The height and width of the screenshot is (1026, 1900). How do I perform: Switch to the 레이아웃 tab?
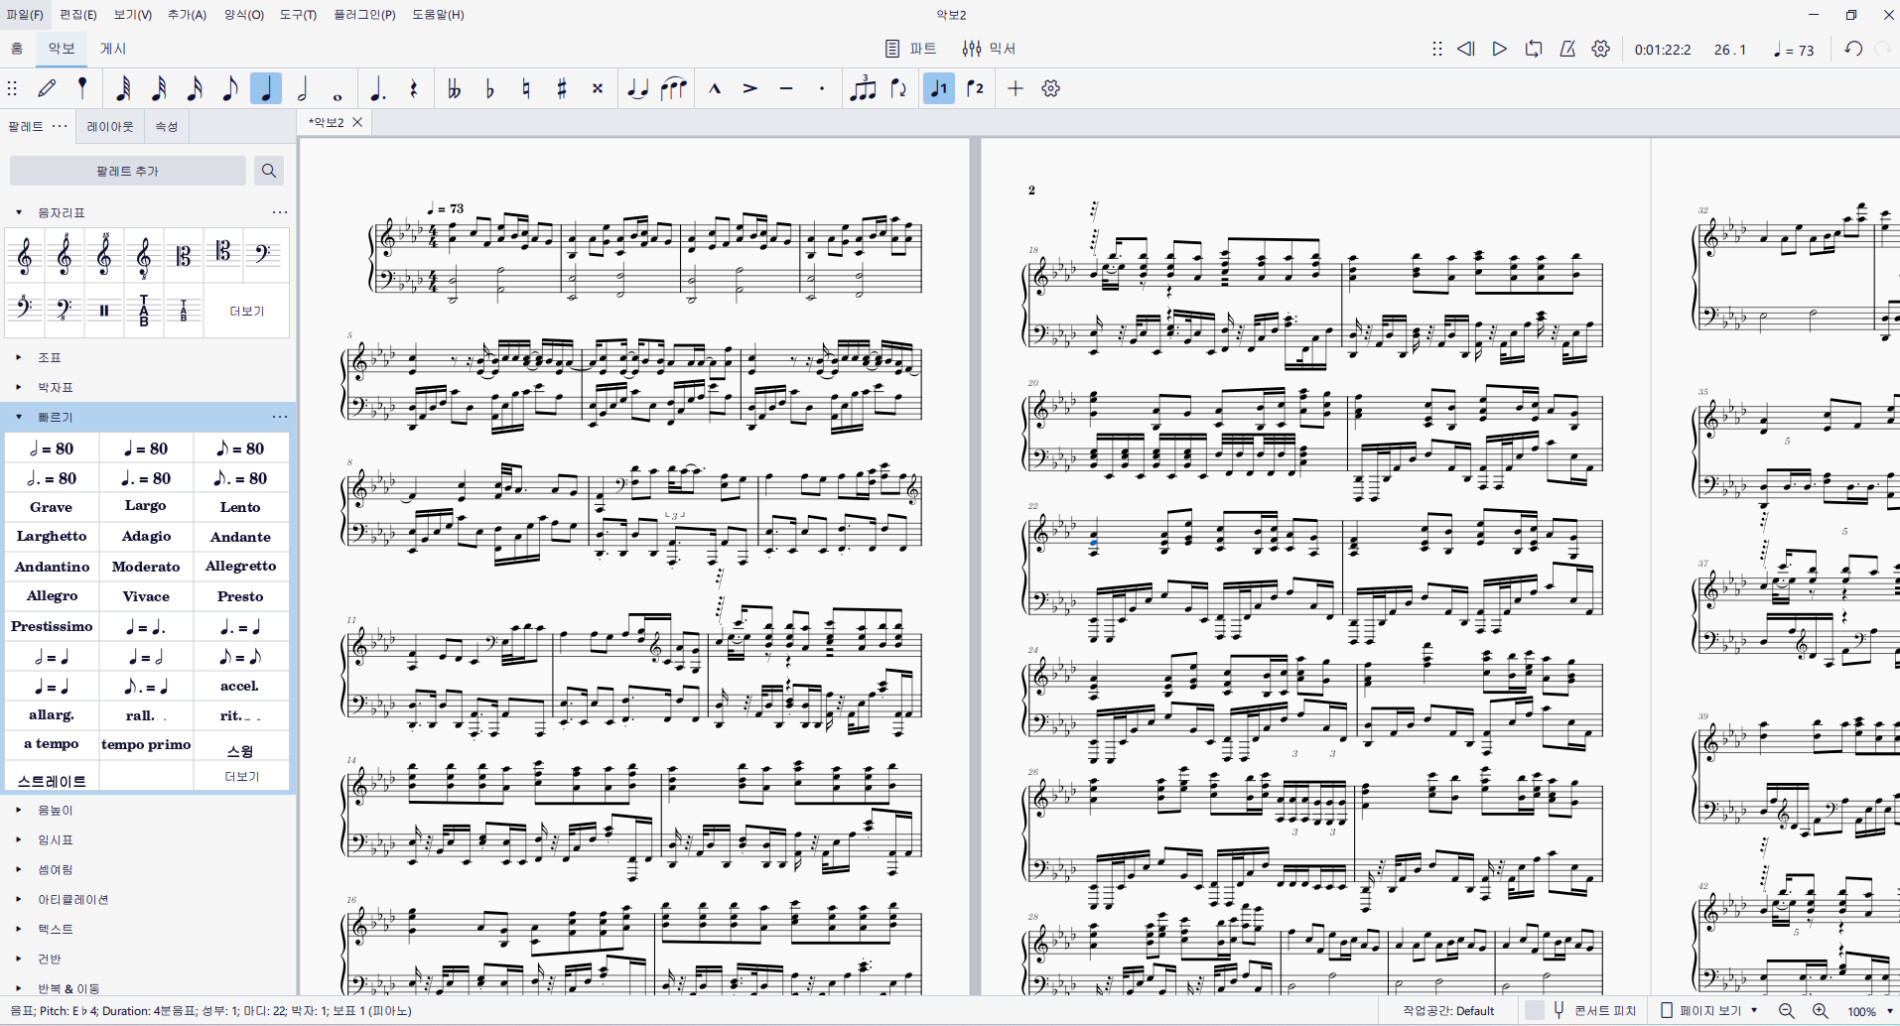click(x=110, y=127)
